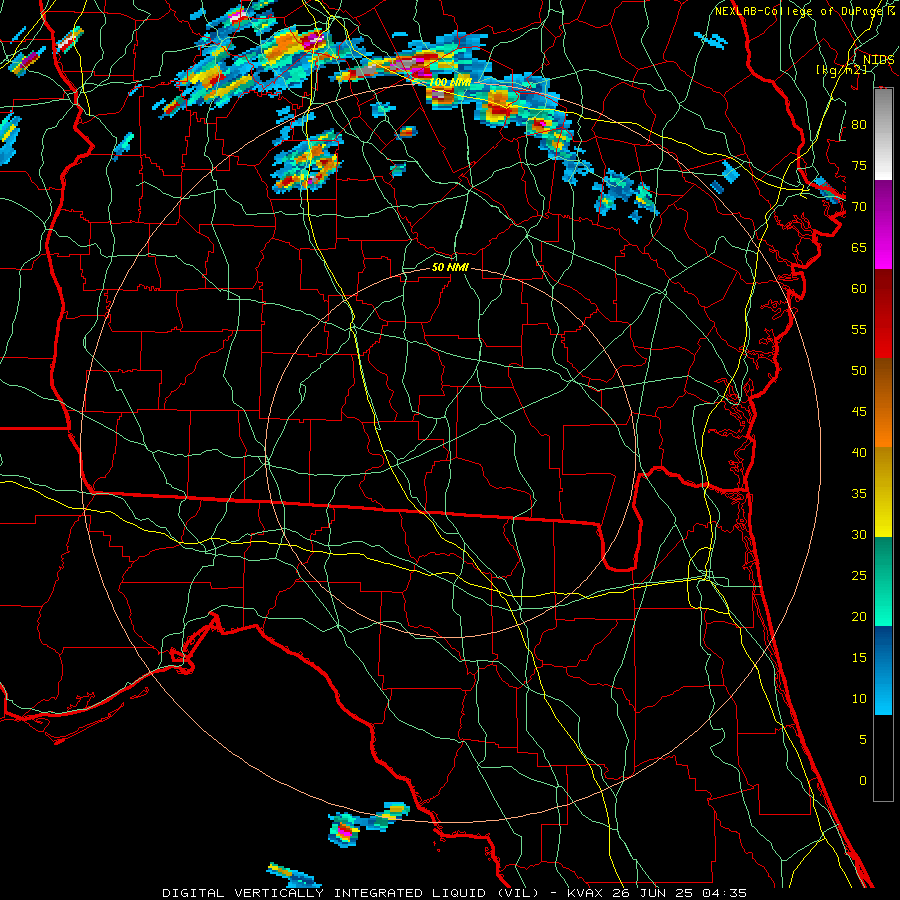Pick the green segment of color bar
Viewport: 900px width, 900px height.
pos(883,581)
